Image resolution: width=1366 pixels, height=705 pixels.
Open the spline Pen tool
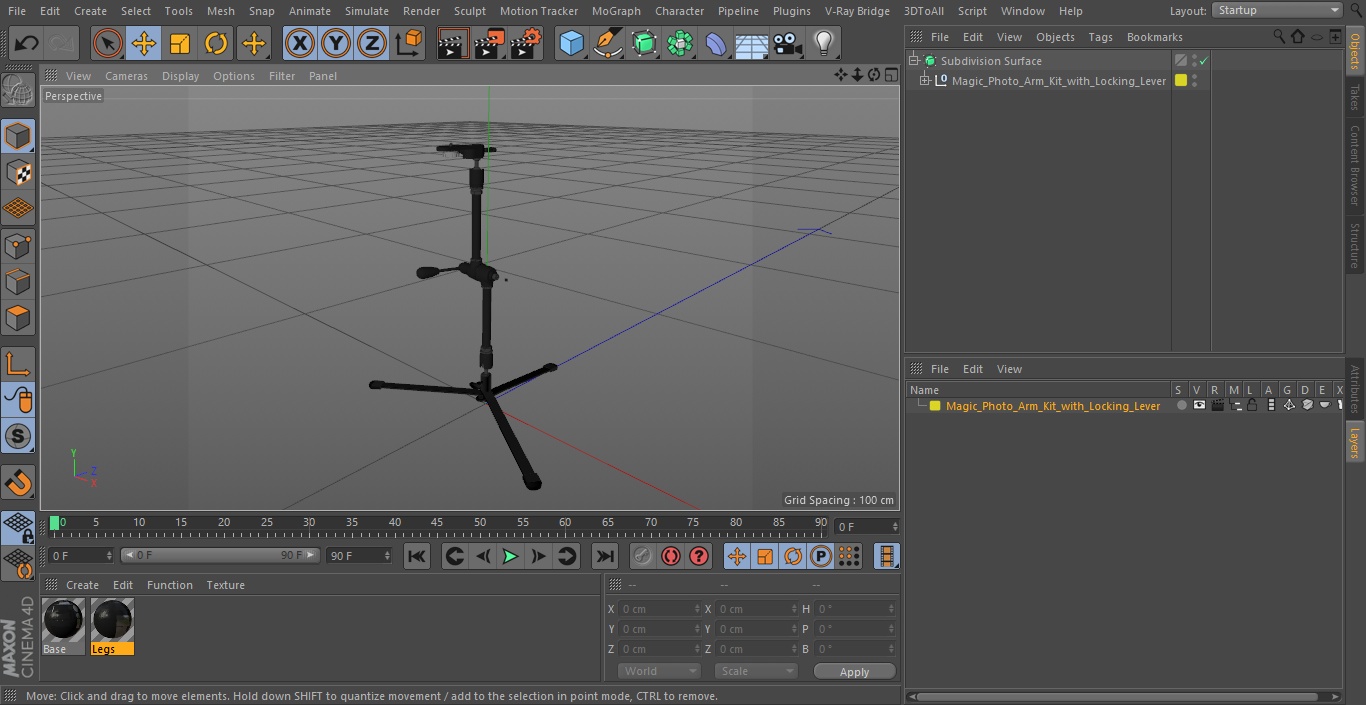[x=608, y=43]
